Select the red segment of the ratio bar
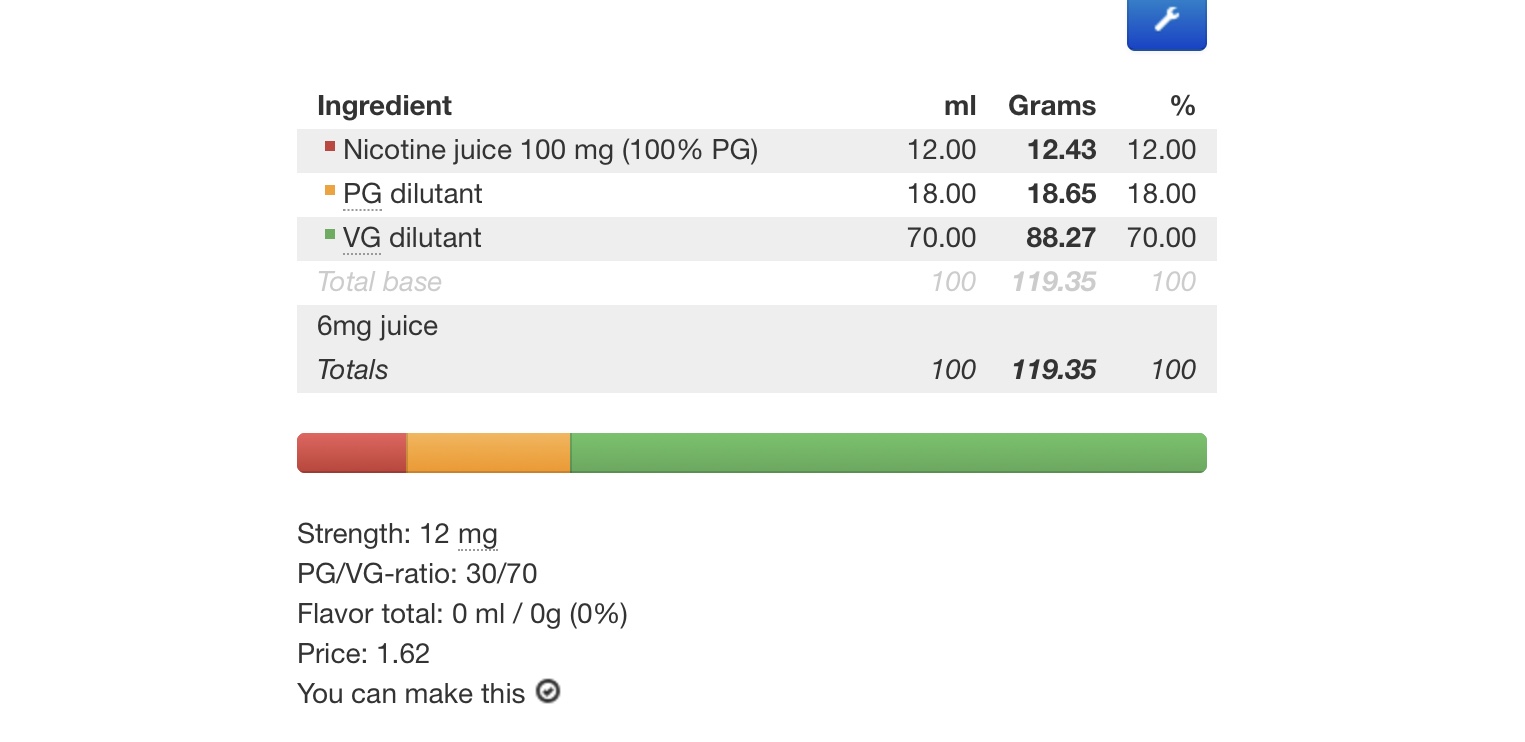This screenshot has width=1525, height=742. (x=352, y=453)
